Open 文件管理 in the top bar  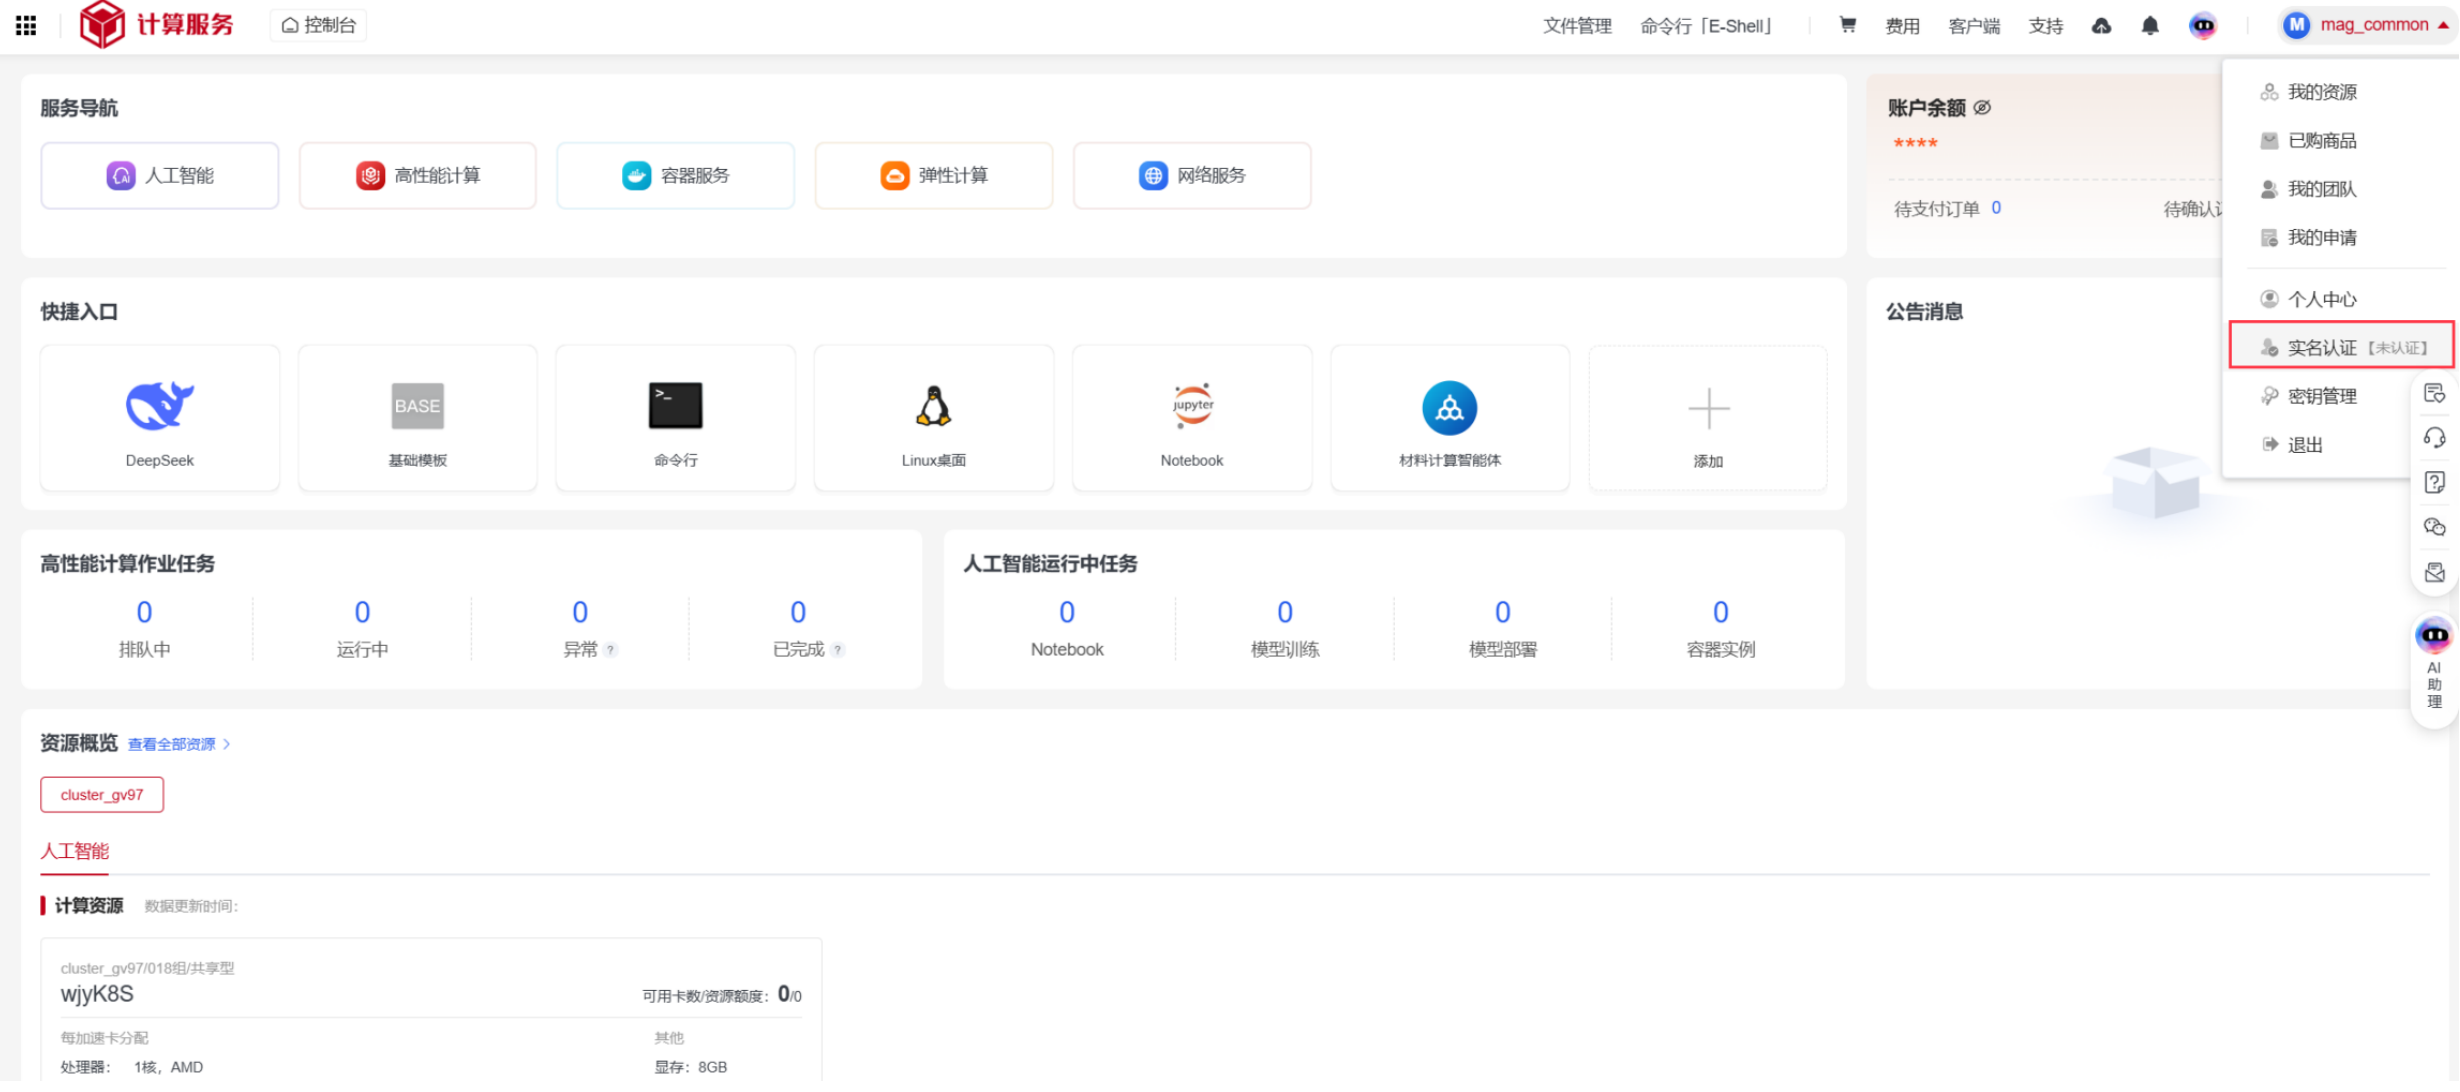tap(1576, 25)
